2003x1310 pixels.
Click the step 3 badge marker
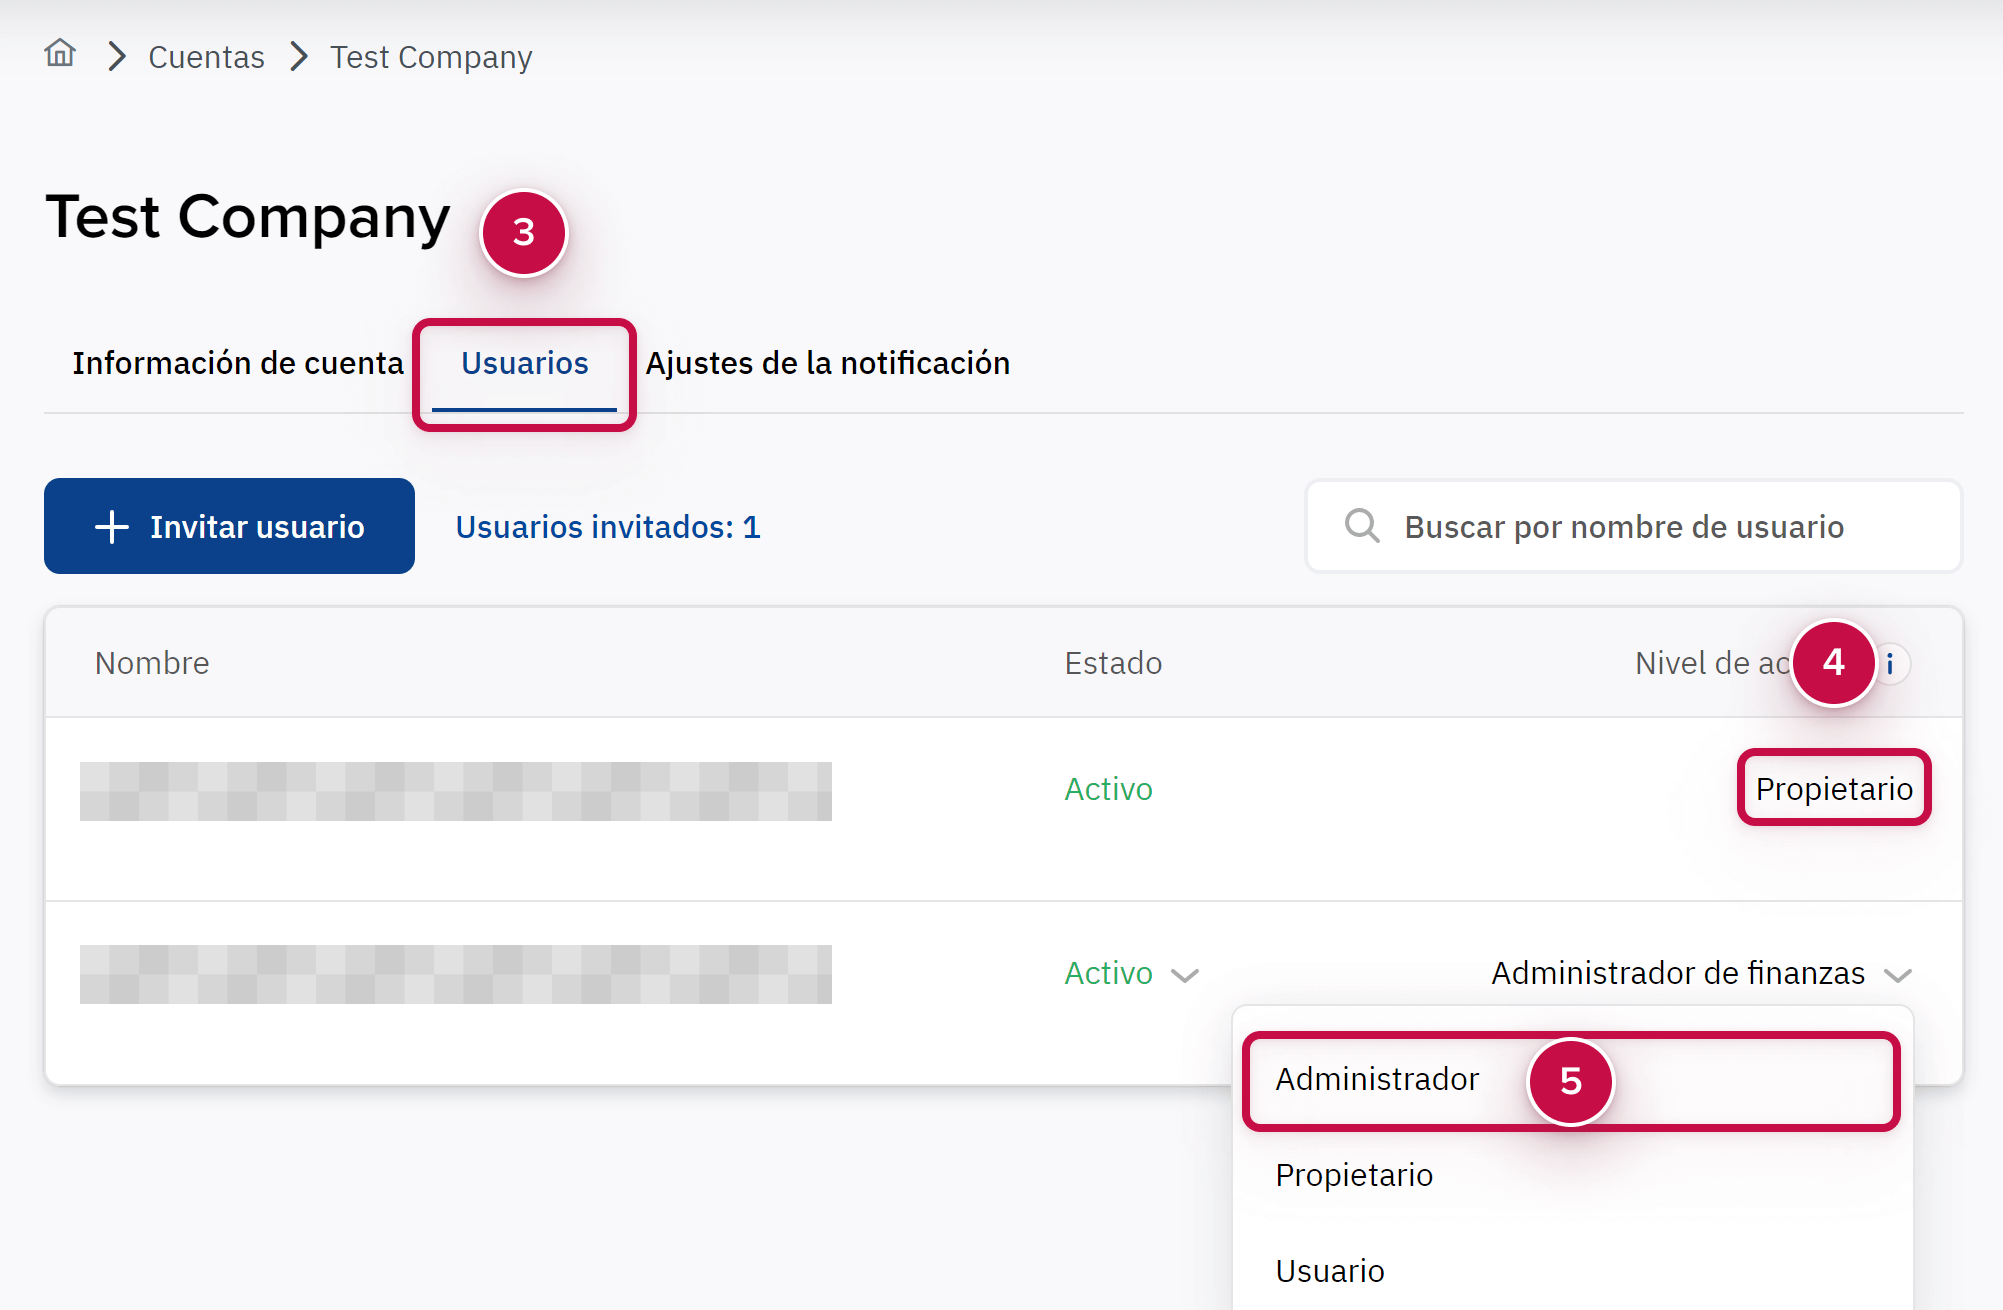524,233
